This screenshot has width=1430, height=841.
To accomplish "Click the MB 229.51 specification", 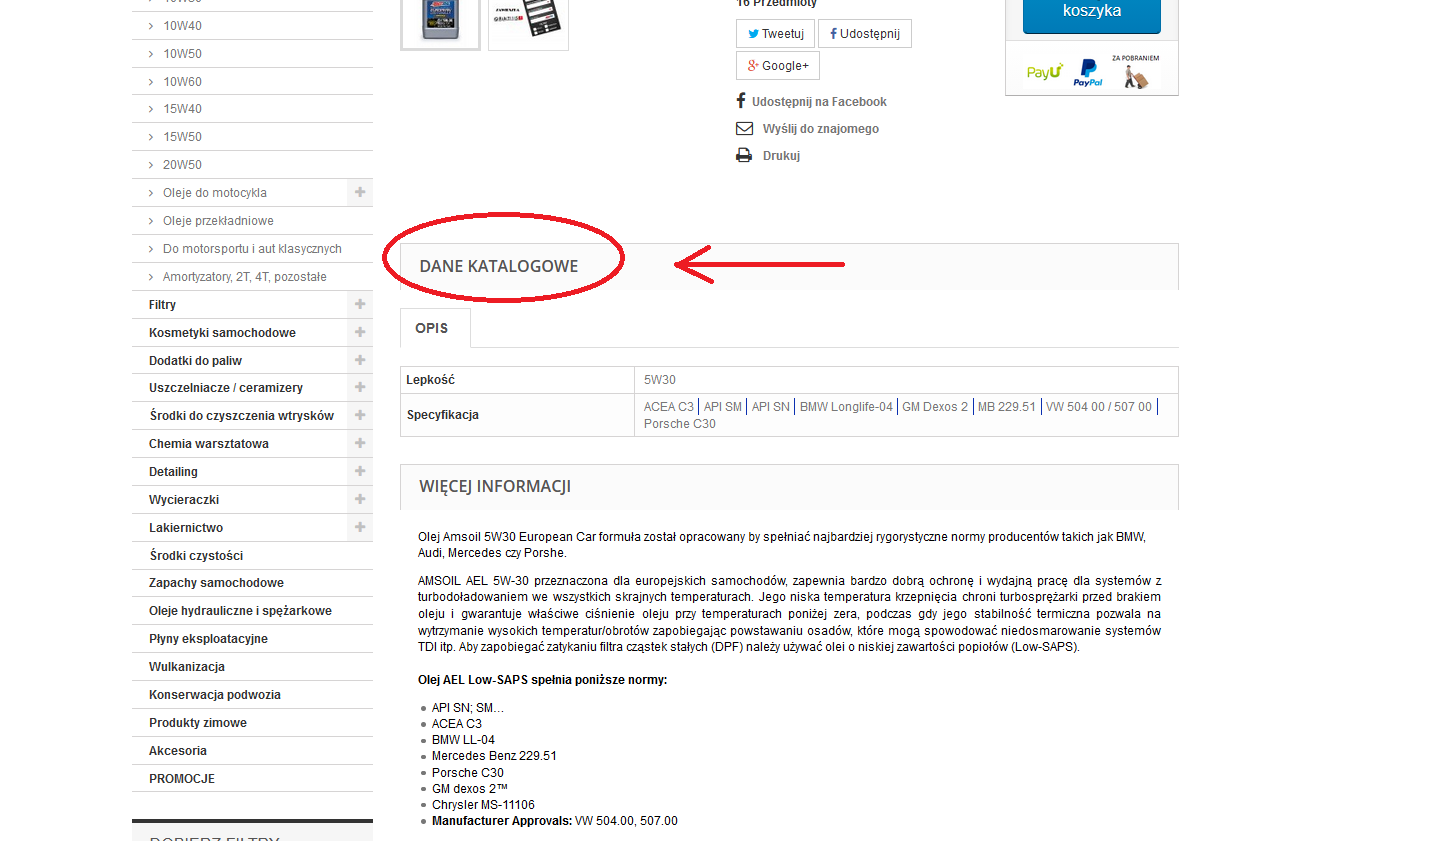I will point(1007,407).
